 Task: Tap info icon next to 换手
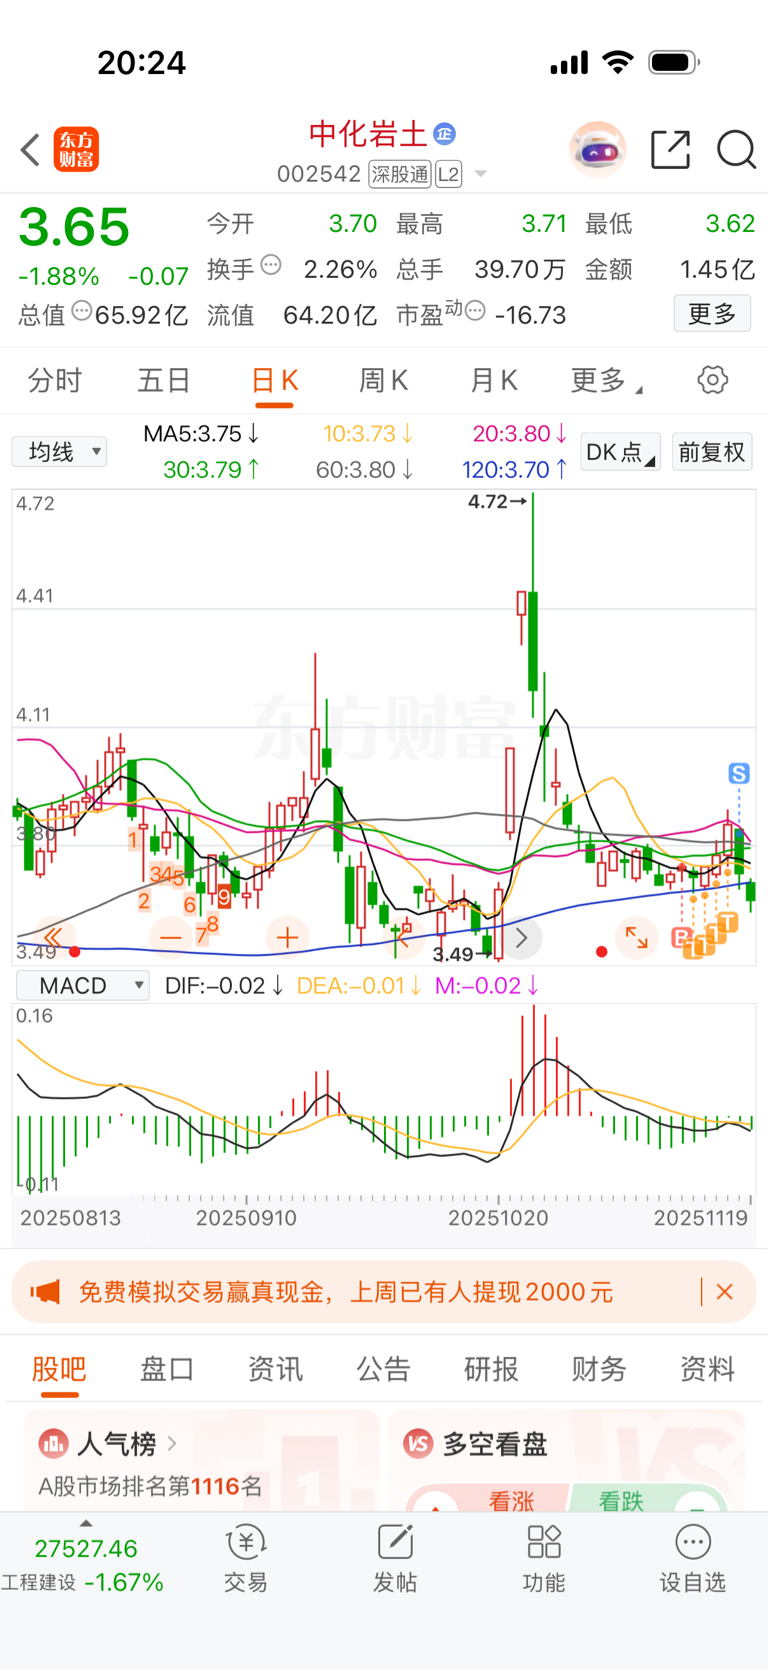point(271,265)
